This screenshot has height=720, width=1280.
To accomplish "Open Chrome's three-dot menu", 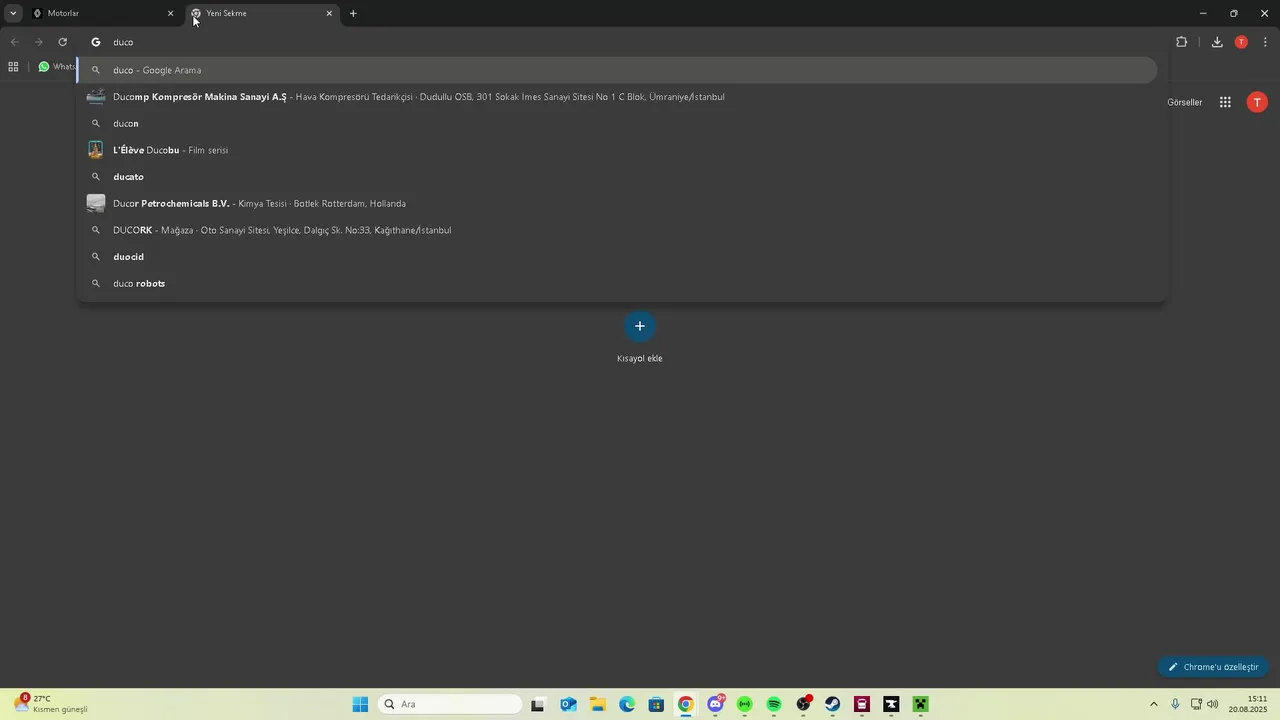I will coord(1266,42).
